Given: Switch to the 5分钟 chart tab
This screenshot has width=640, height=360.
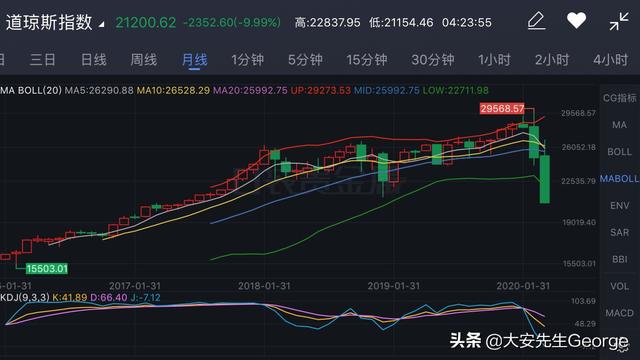Looking at the screenshot, I should [305, 60].
